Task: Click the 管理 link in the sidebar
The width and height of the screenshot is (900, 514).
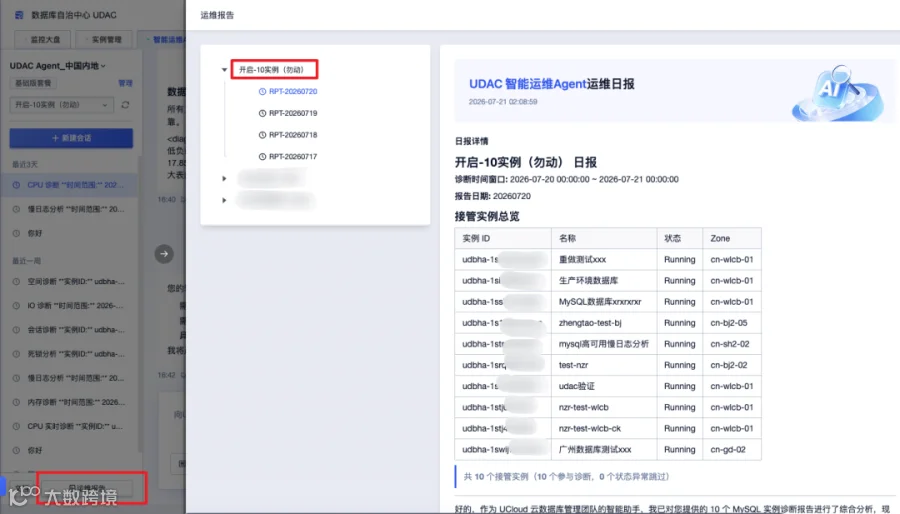Action: tap(125, 83)
